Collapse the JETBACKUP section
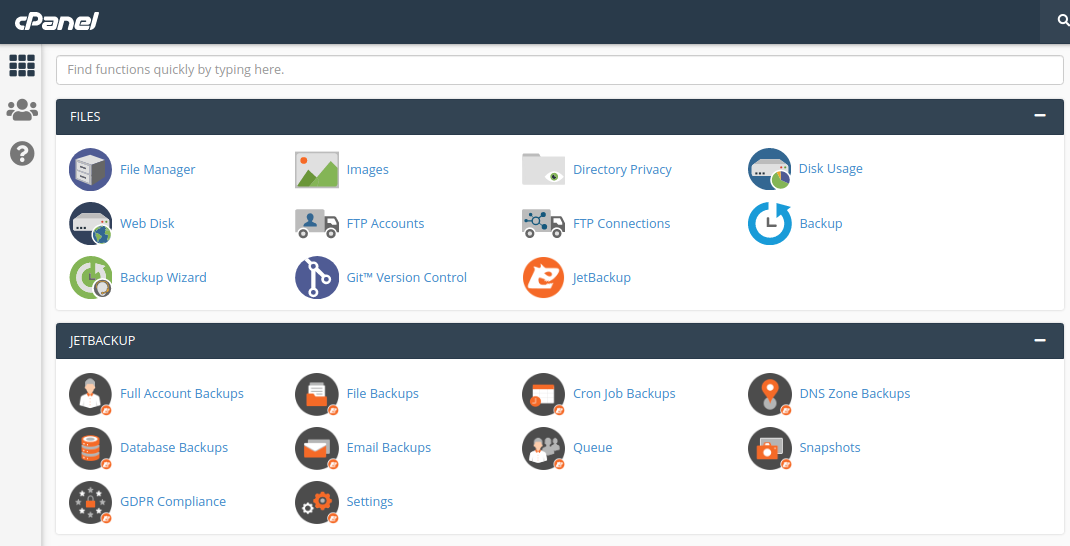 click(x=1040, y=340)
